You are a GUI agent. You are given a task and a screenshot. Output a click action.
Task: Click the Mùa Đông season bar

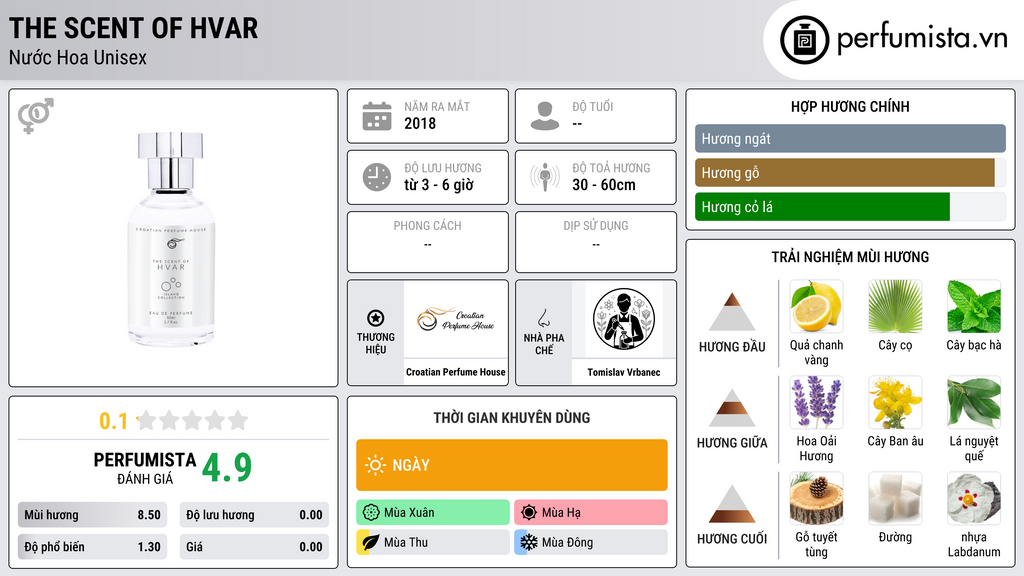coord(591,542)
